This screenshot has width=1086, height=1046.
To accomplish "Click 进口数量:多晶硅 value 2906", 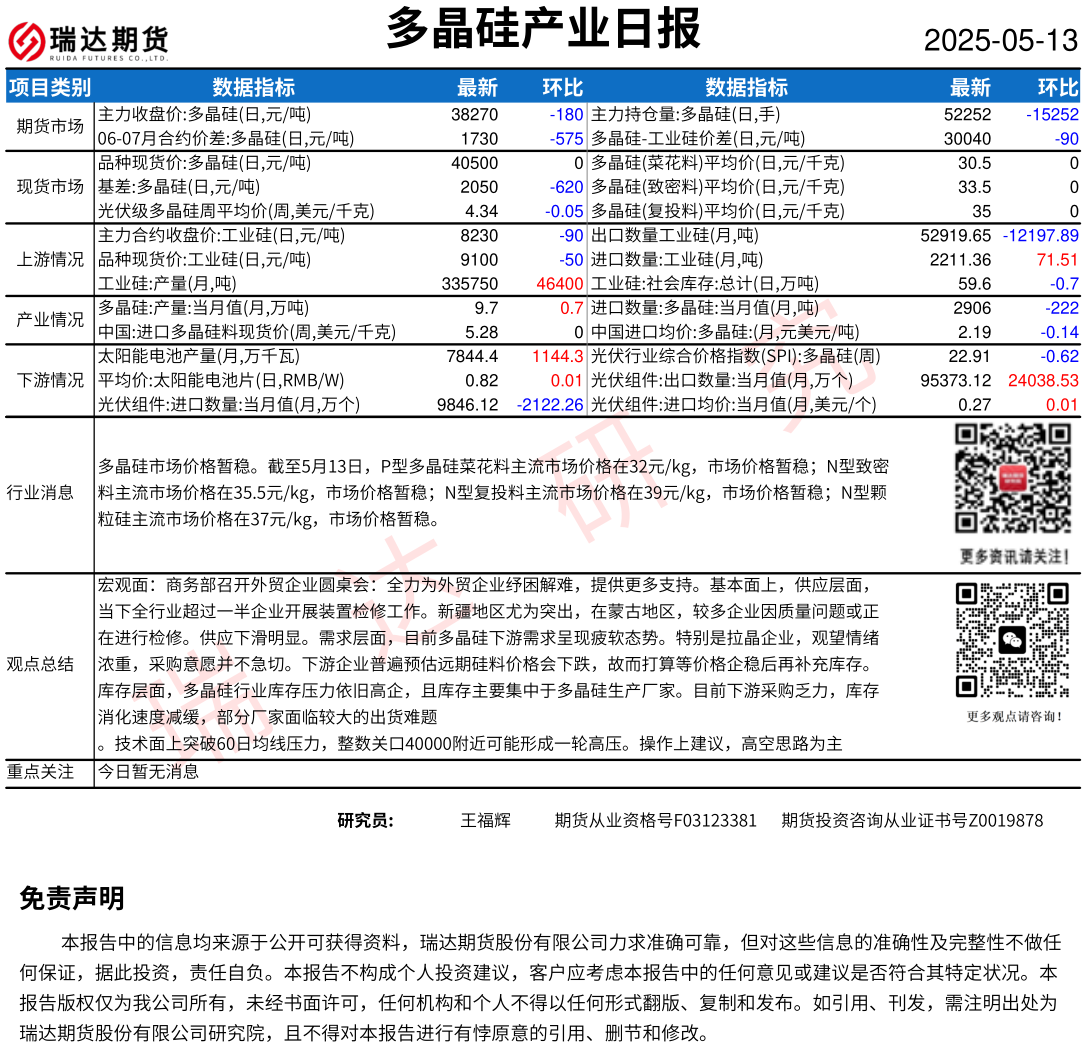I will pos(972,308).
